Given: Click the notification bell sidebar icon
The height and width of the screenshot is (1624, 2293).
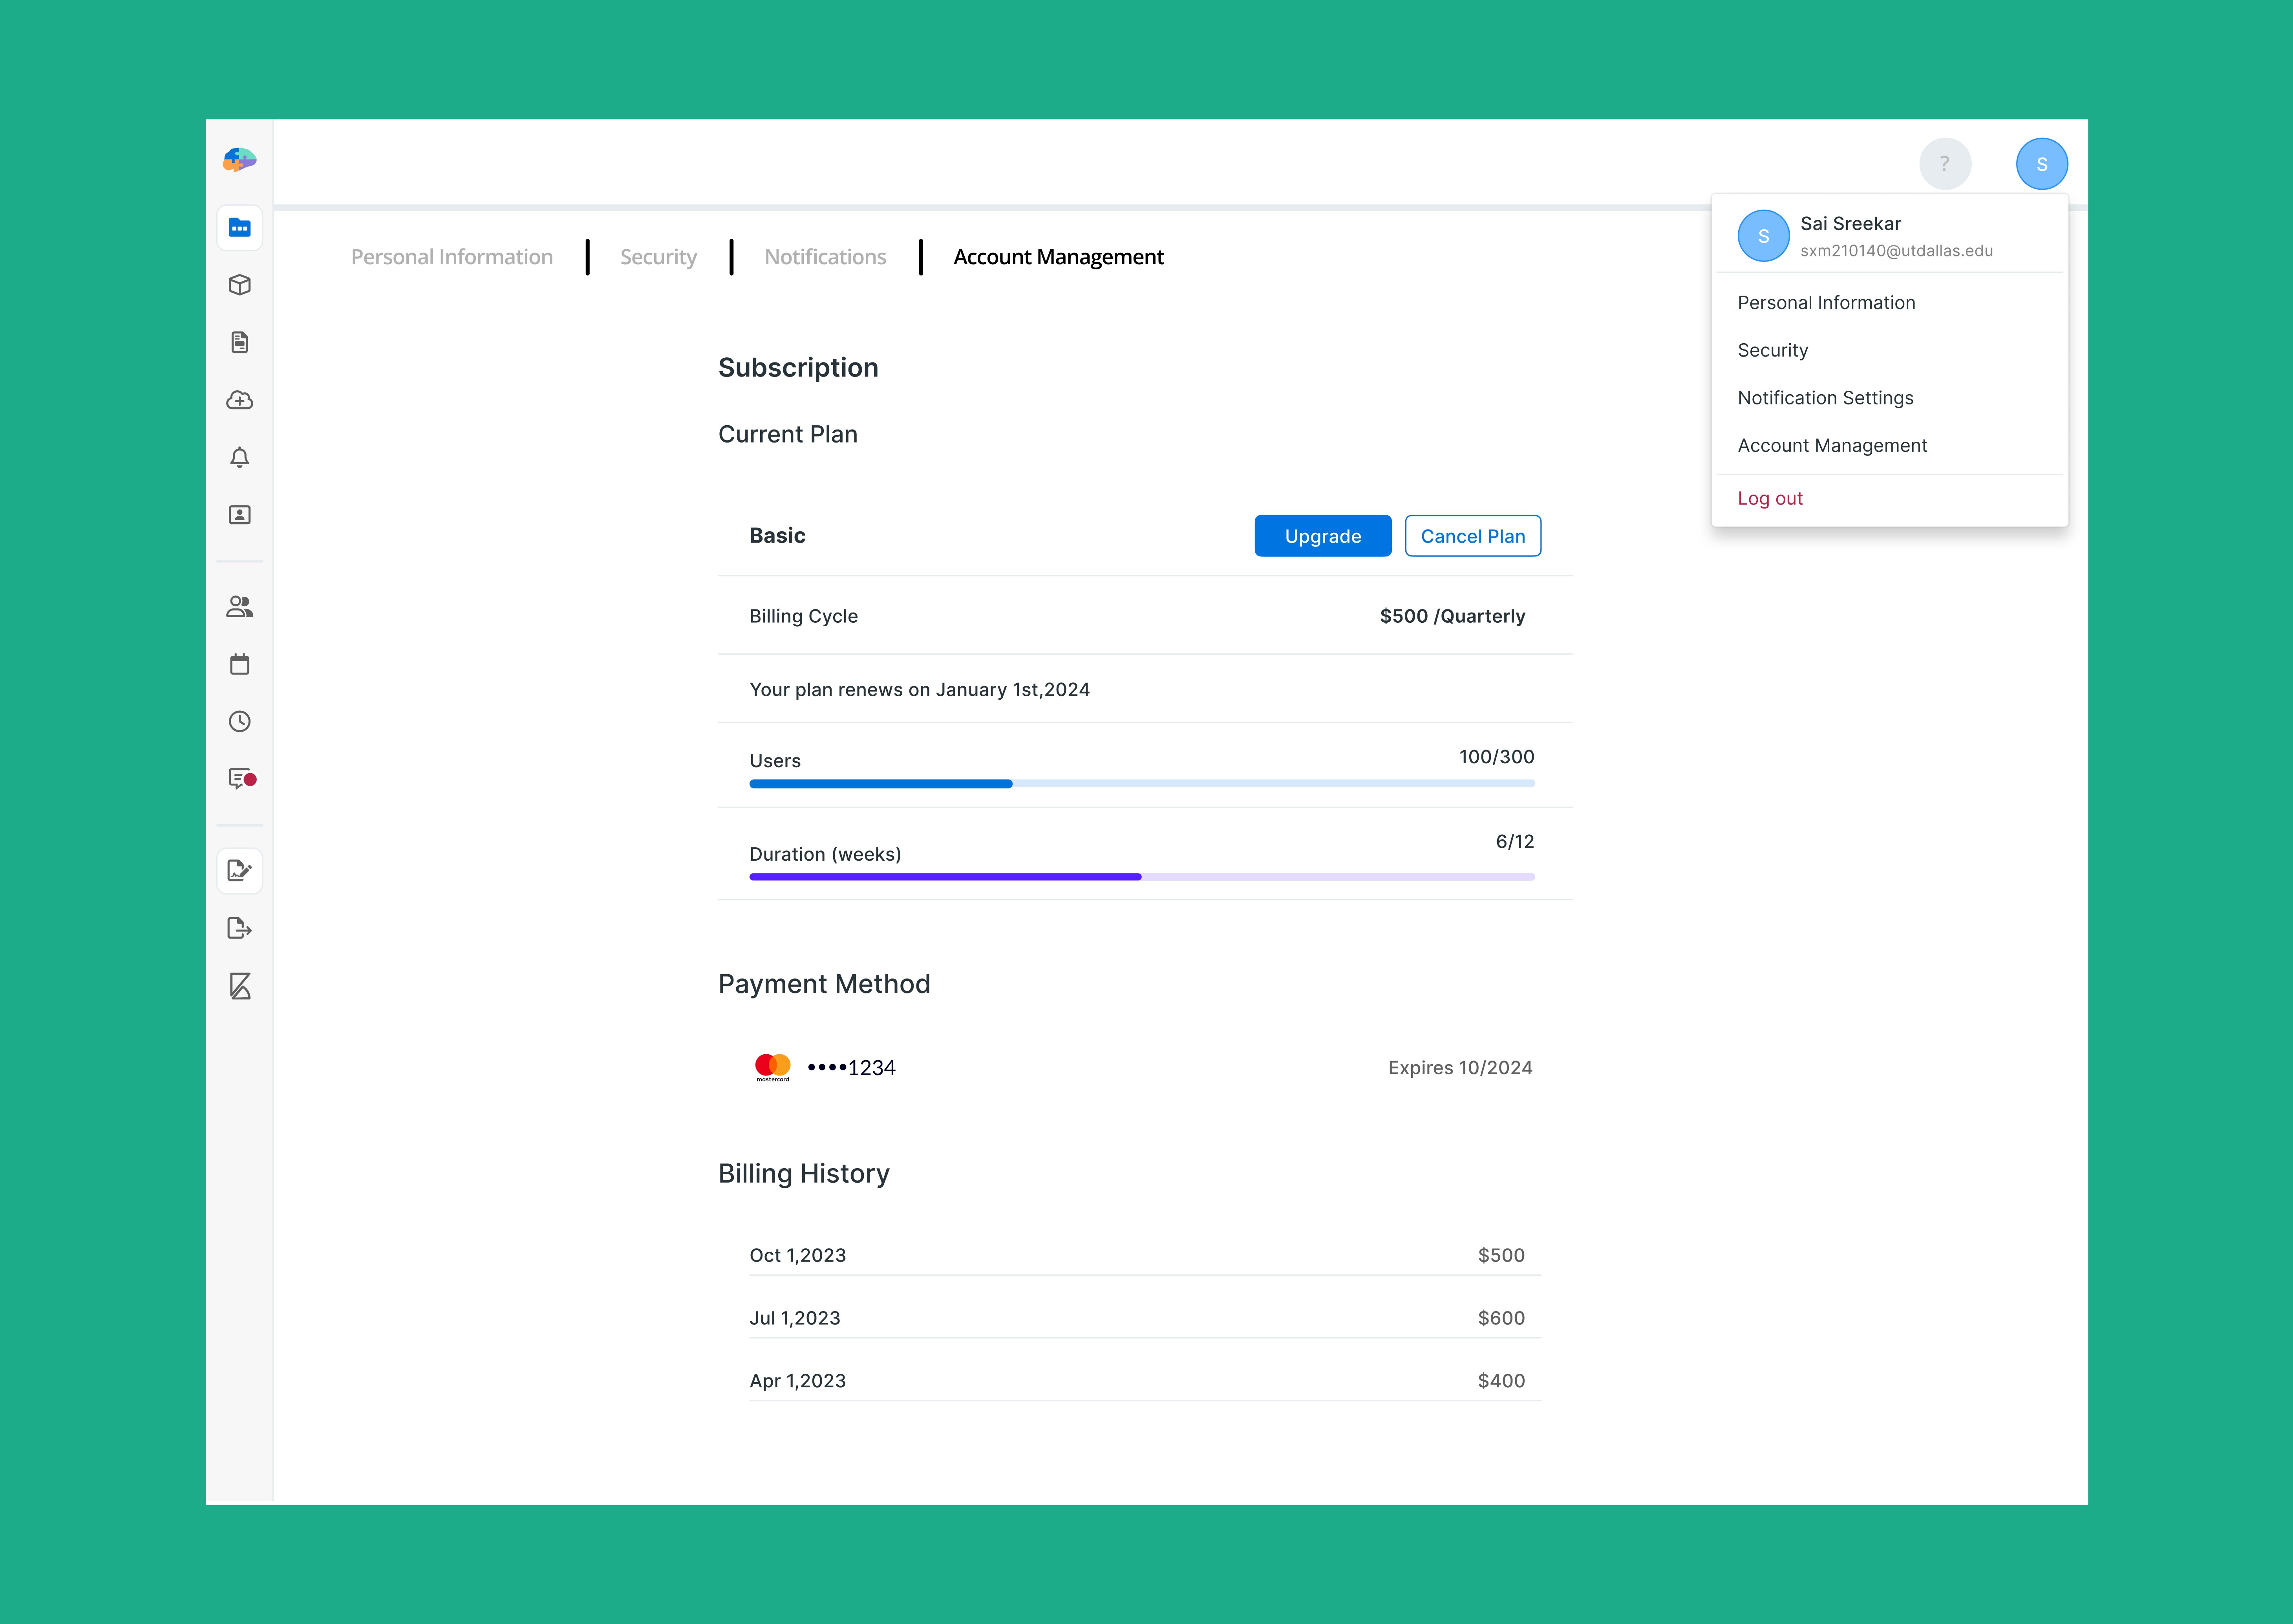Looking at the screenshot, I should click(x=239, y=457).
